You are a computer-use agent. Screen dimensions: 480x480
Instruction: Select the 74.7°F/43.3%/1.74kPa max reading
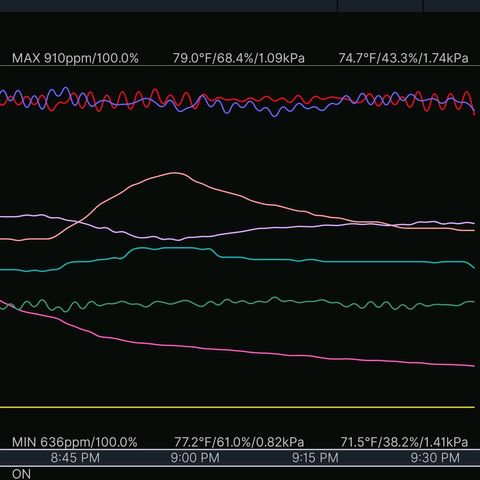[x=403, y=58]
